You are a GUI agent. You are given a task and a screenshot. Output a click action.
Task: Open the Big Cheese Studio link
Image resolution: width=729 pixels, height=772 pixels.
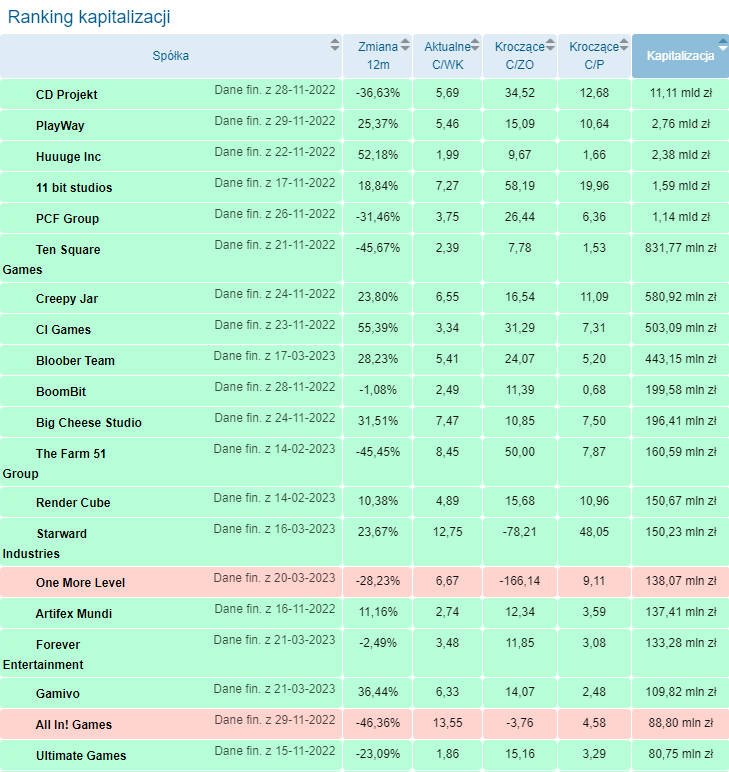click(89, 423)
